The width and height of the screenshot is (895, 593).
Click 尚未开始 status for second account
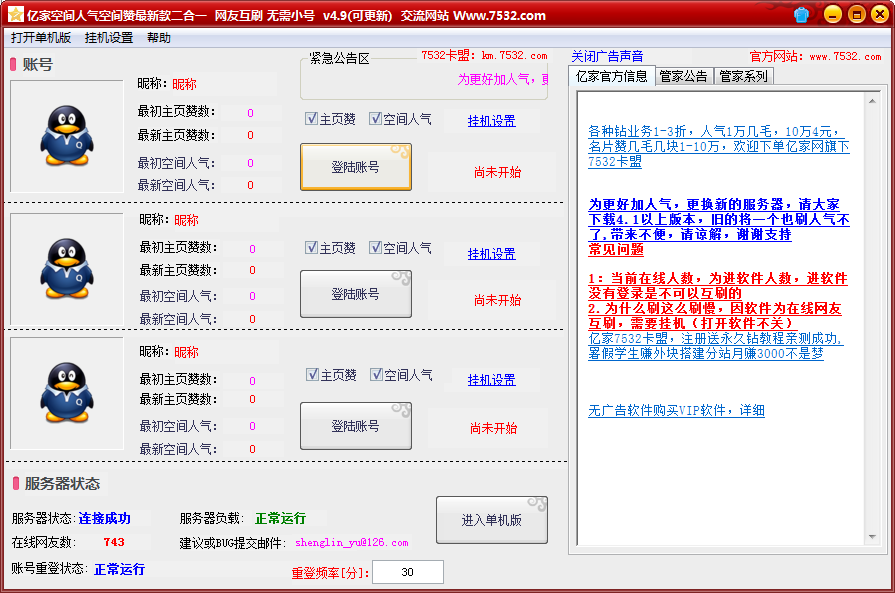click(x=498, y=300)
